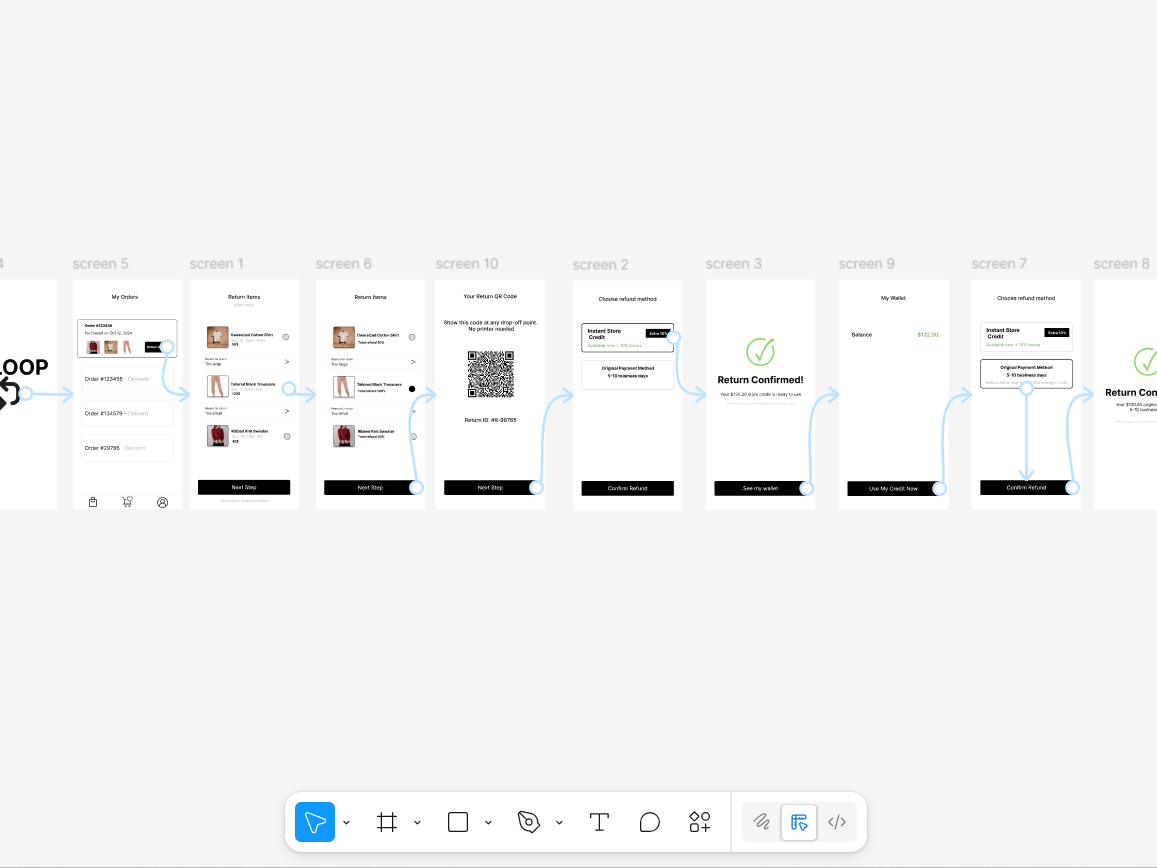
Task: Switch to Design mode
Action: (x=799, y=822)
